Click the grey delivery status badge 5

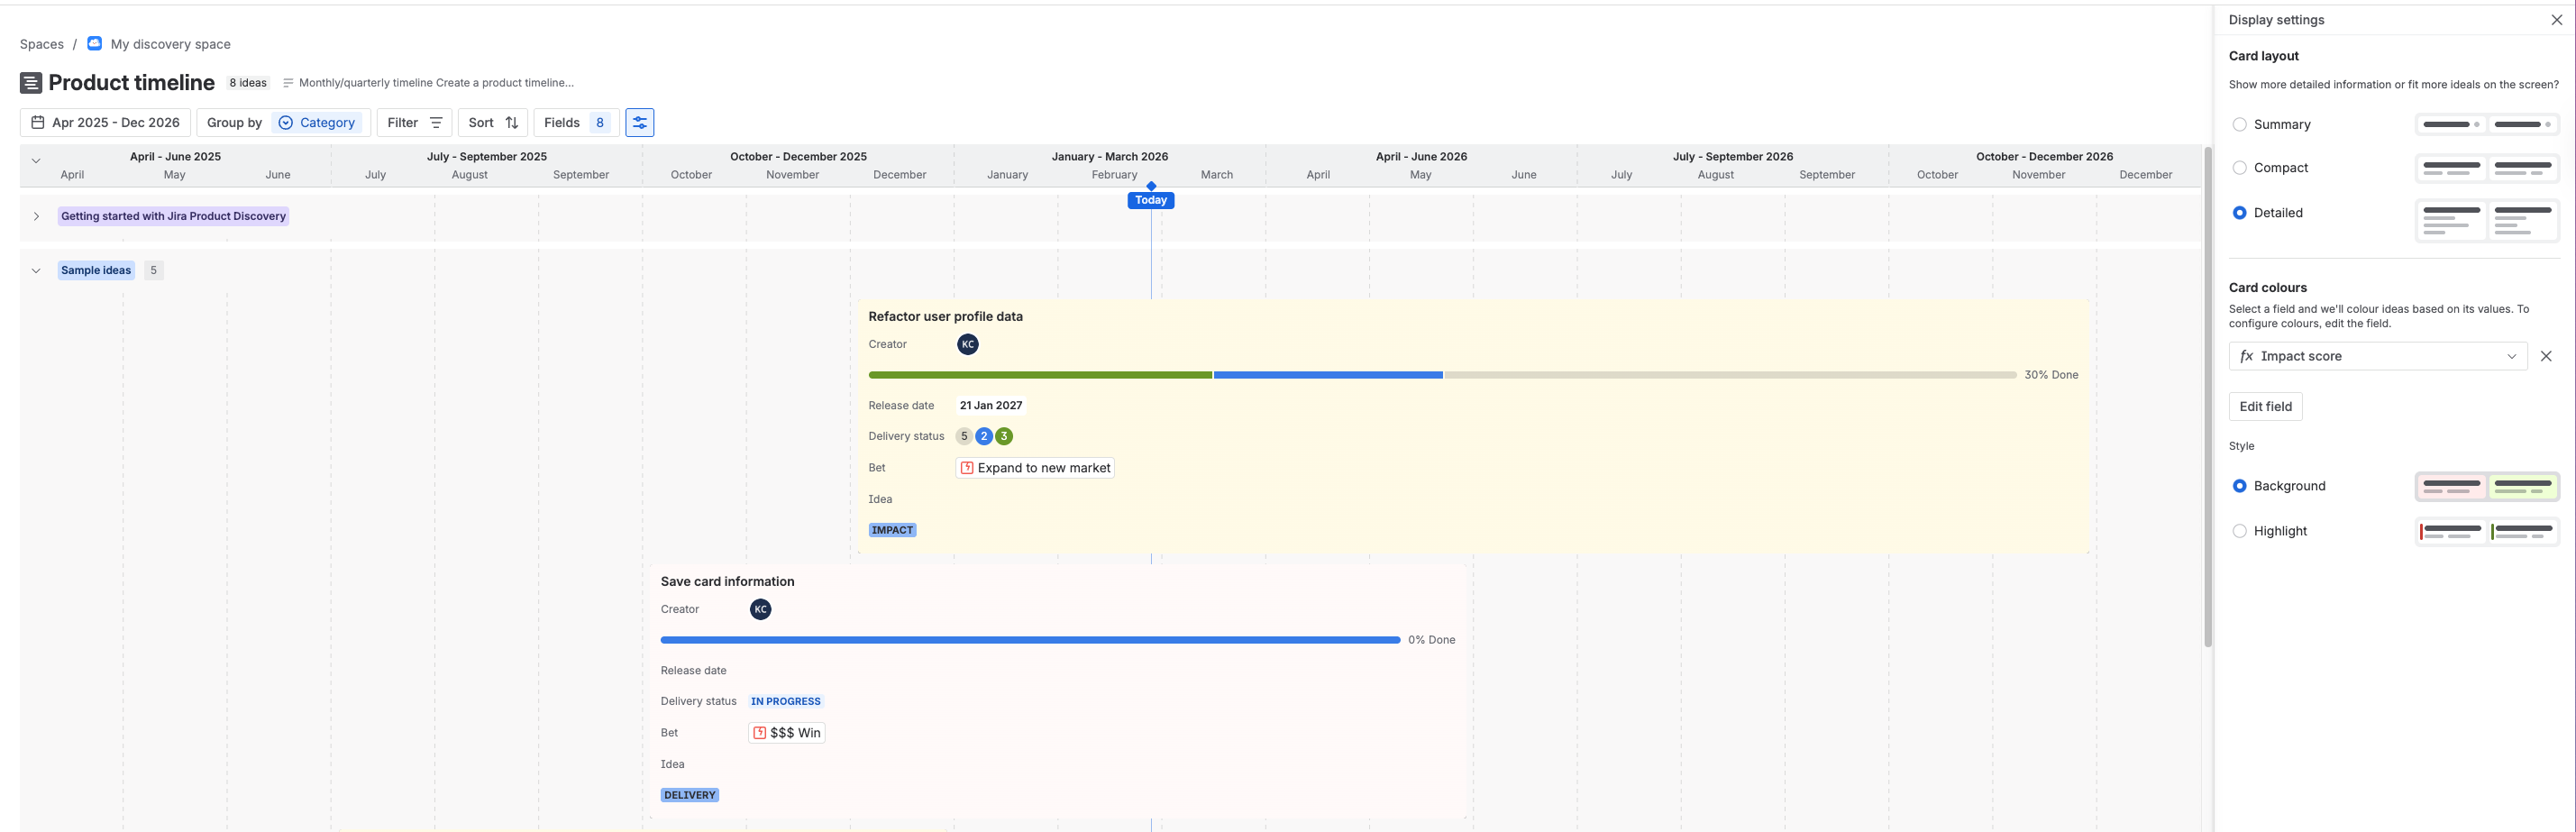964,436
